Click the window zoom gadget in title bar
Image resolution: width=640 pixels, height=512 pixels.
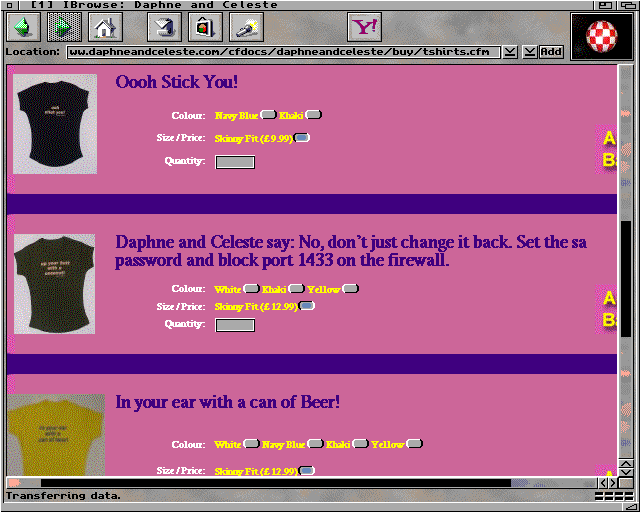[605, 5]
